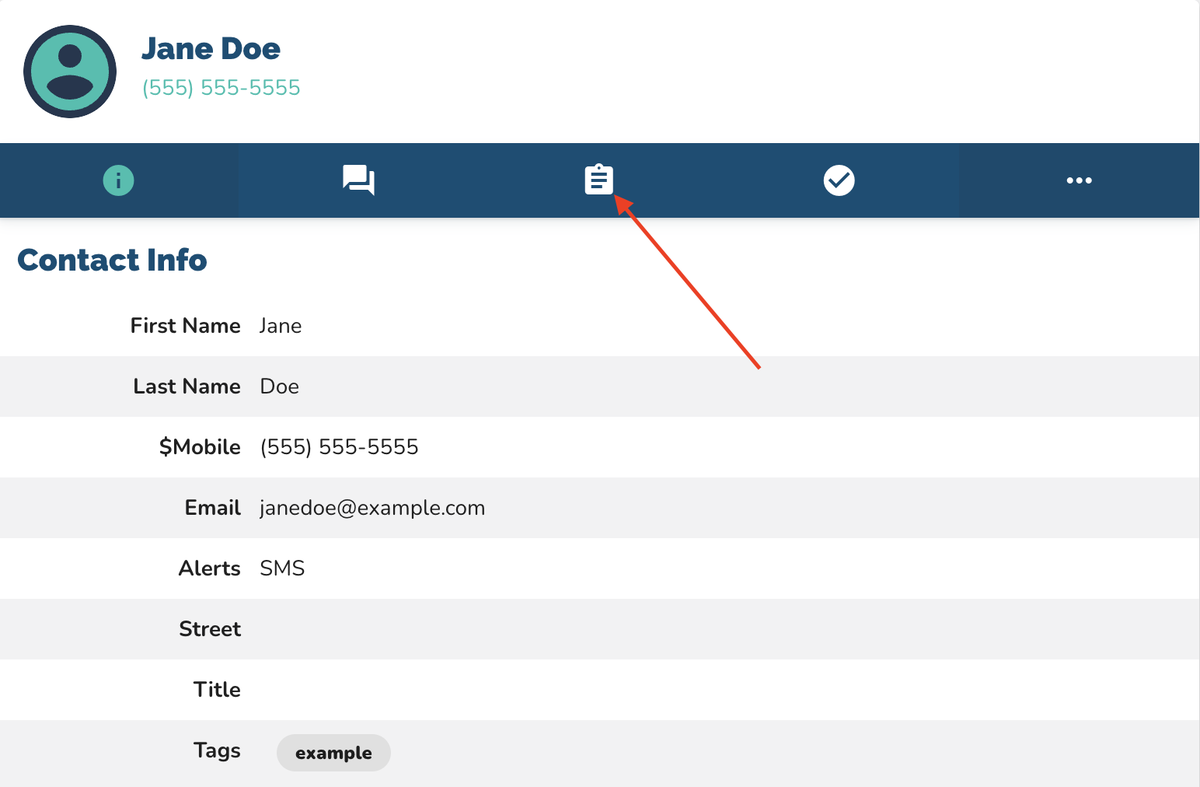
Task: Select the example tag chip
Action: coord(334,753)
